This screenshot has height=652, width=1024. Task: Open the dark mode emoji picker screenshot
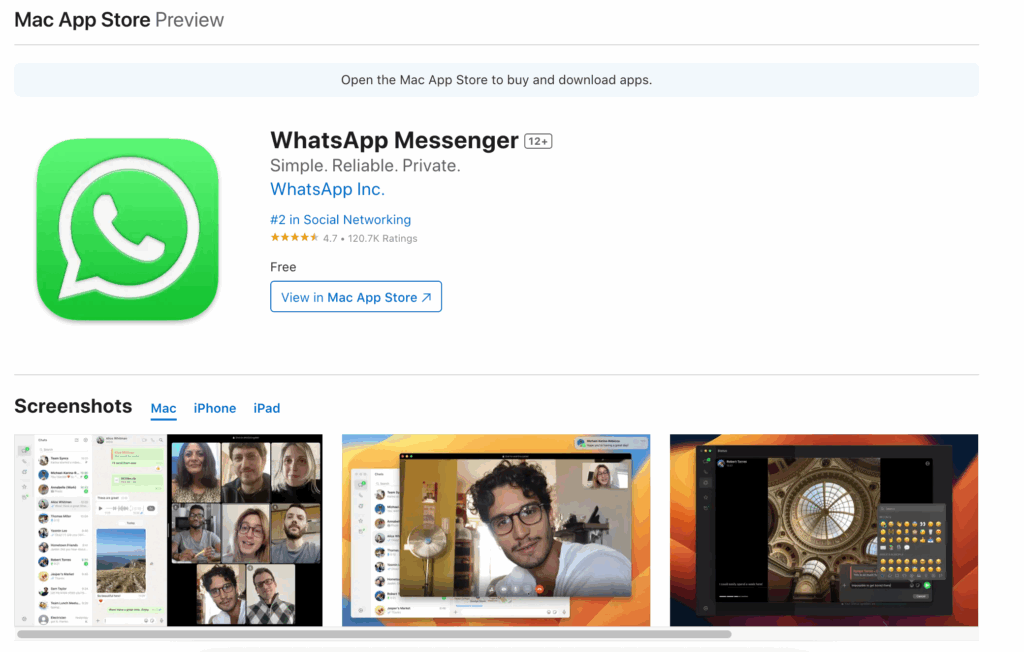[823, 530]
